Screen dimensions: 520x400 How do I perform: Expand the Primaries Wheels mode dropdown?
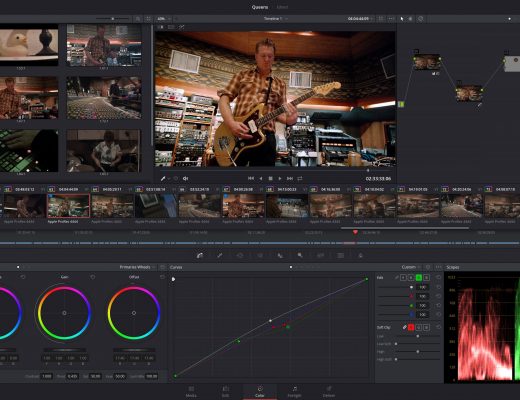[137, 267]
